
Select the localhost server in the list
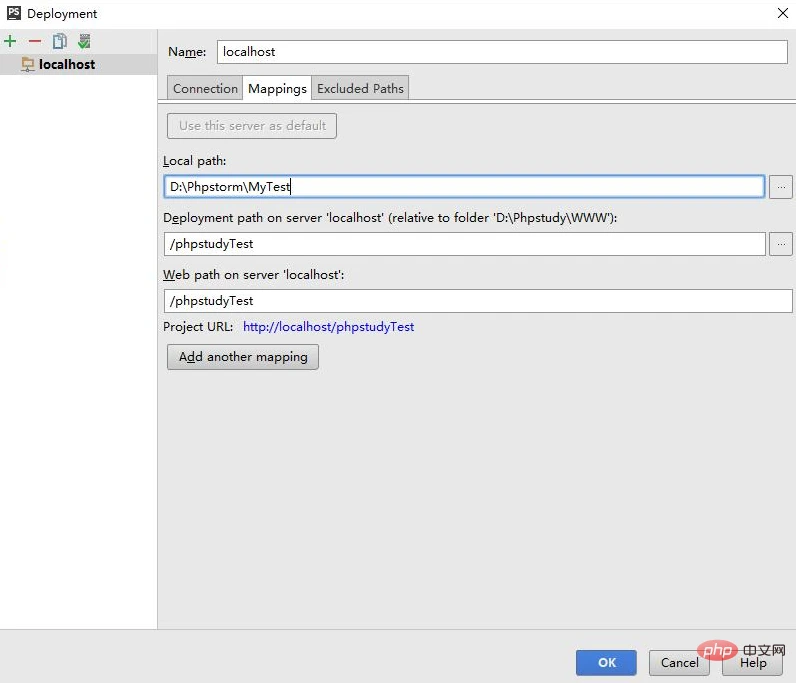(x=66, y=64)
